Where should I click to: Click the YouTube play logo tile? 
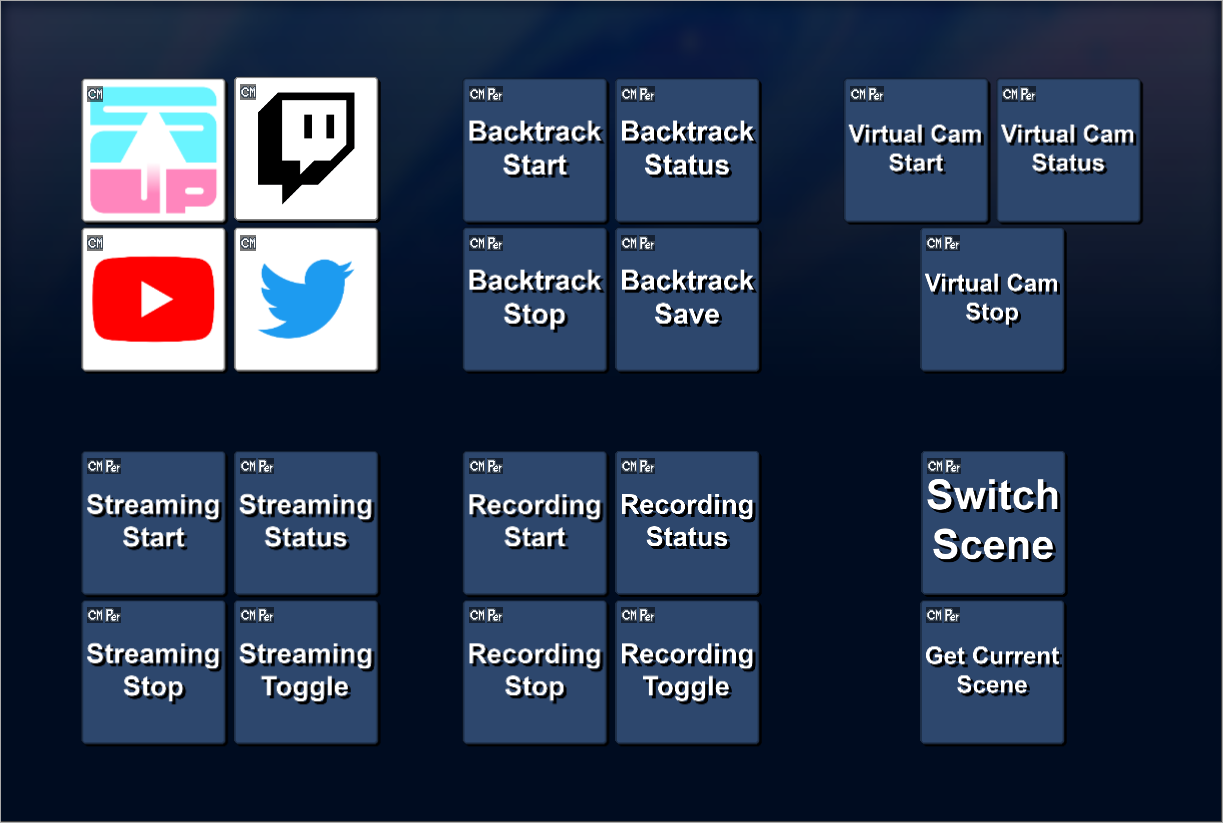(153, 299)
